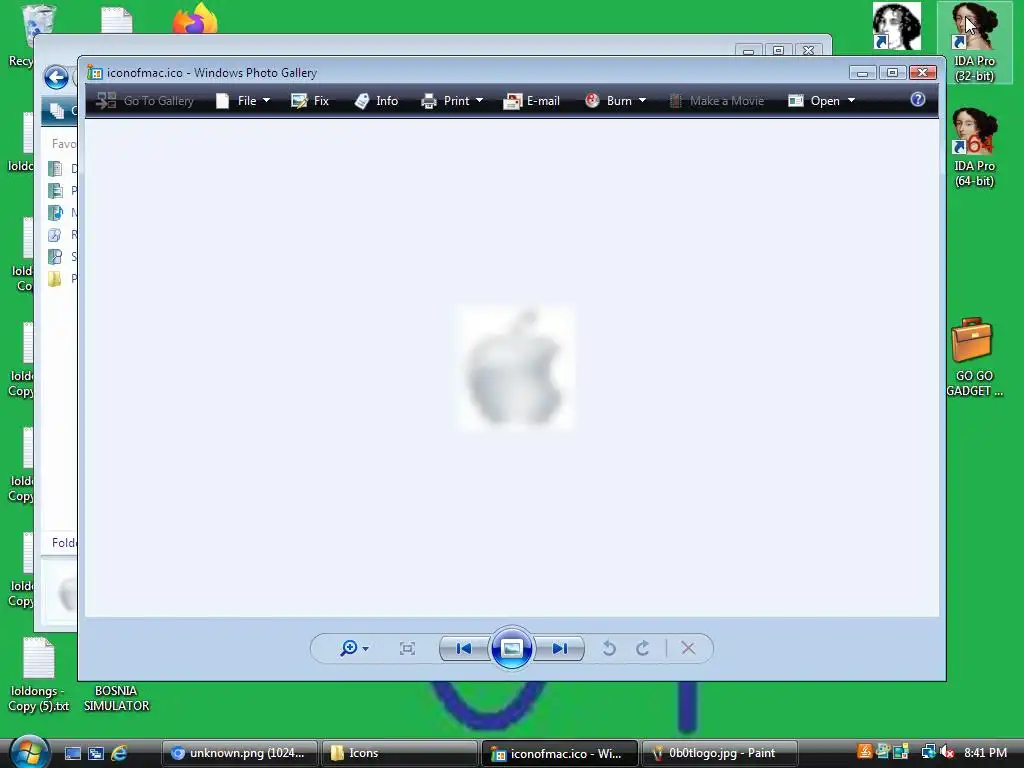
Task: Open the Open dropdown menu
Action: (x=822, y=101)
